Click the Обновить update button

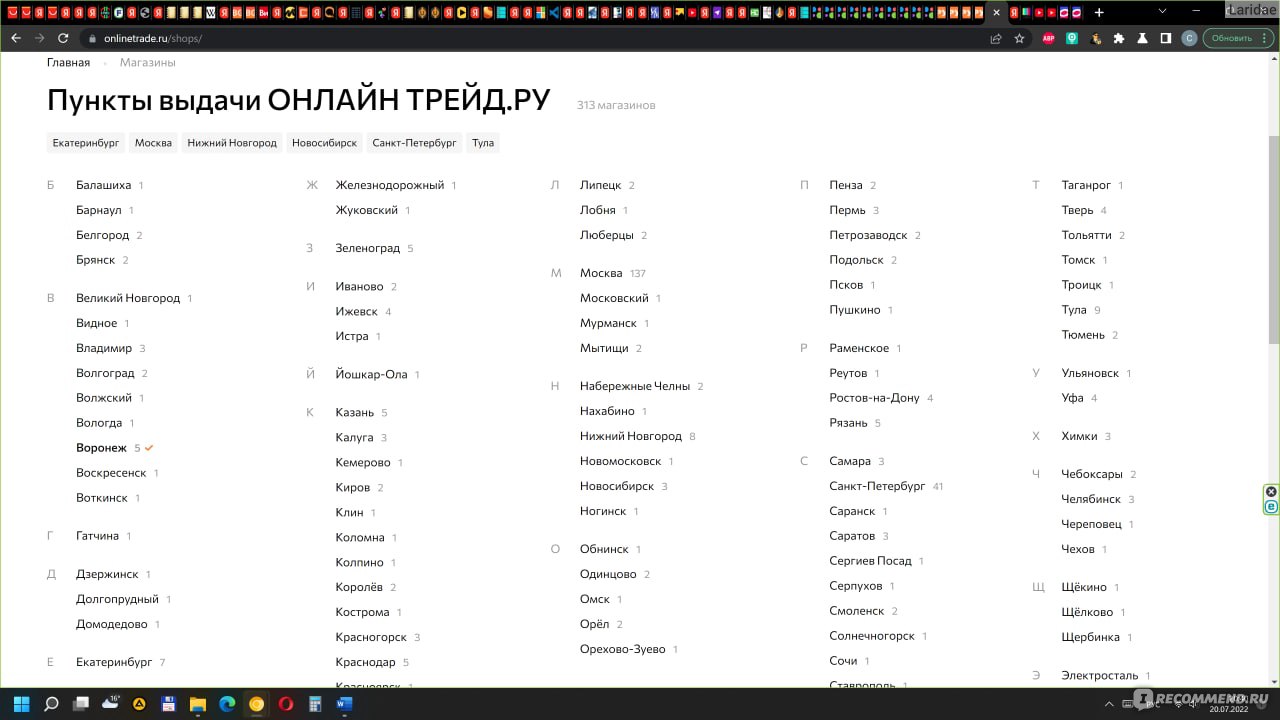[x=1236, y=38]
